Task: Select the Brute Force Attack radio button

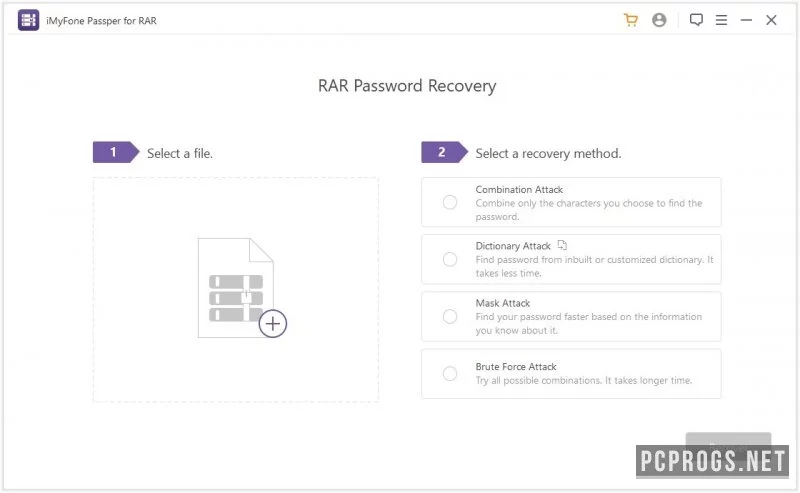Action: pyautogui.click(x=449, y=374)
